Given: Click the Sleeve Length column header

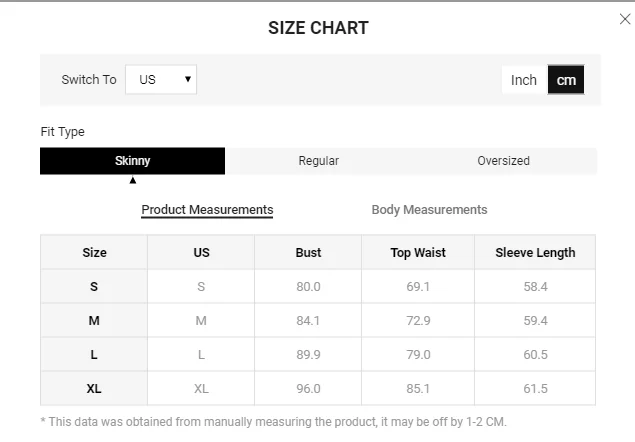Looking at the screenshot, I should point(535,253).
